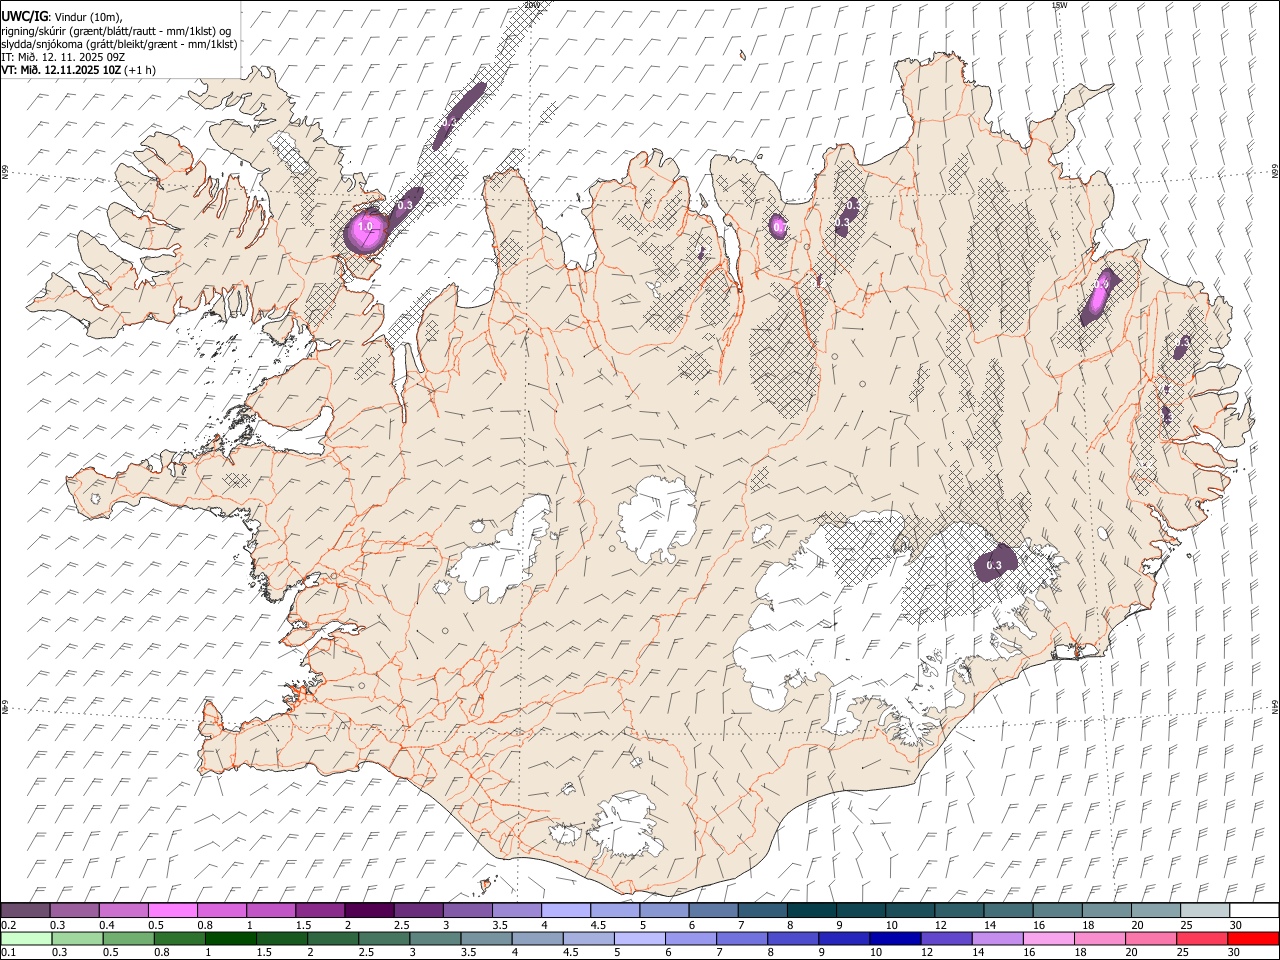Select top legend swatch from 18 to 20
This screenshot has height=960, width=1280.
coord(1107,911)
